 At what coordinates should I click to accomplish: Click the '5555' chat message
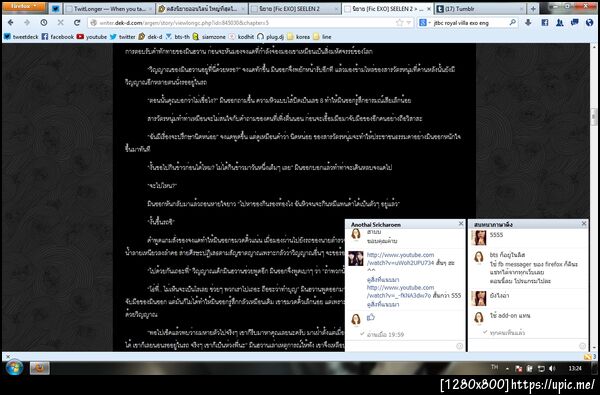[x=496, y=235]
